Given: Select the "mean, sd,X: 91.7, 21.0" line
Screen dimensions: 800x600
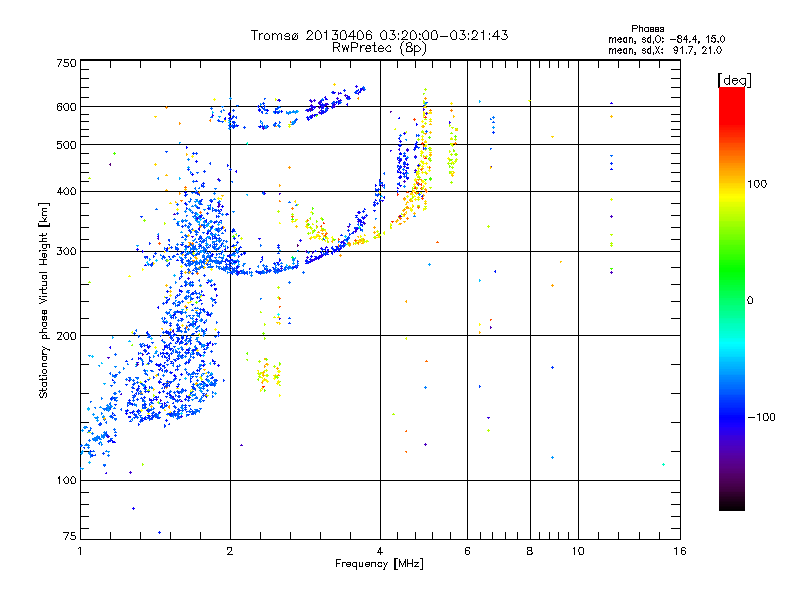Looking at the screenshot, I should tap(665, 51).
